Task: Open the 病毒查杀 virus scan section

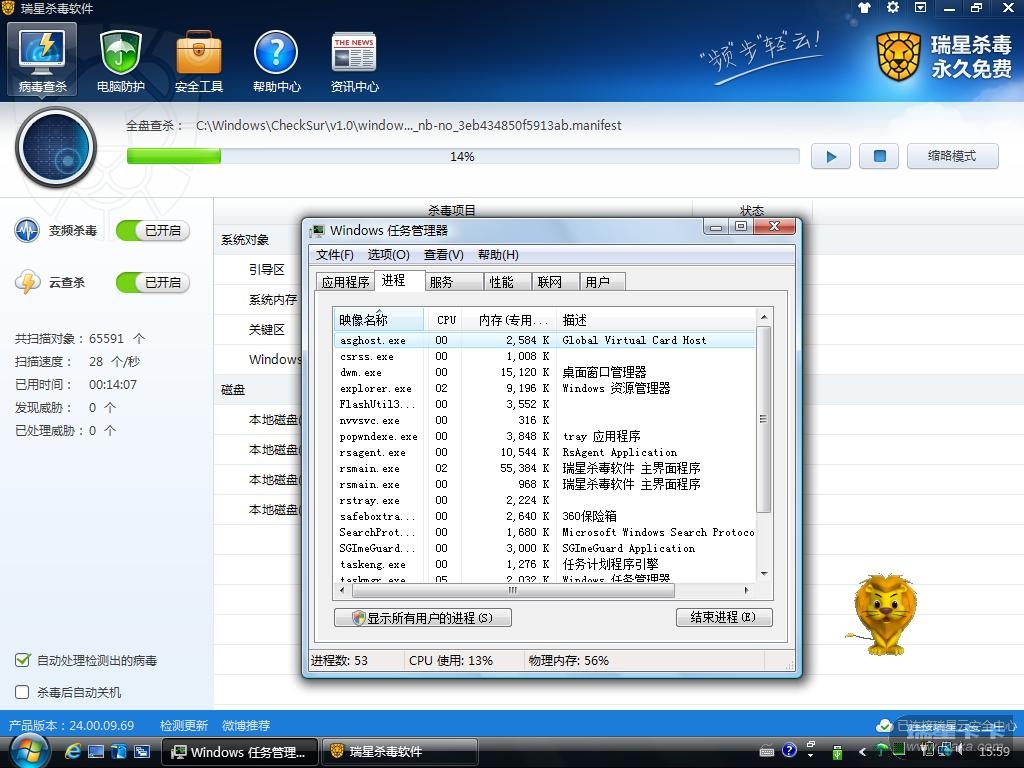Action: coord(42,62)
